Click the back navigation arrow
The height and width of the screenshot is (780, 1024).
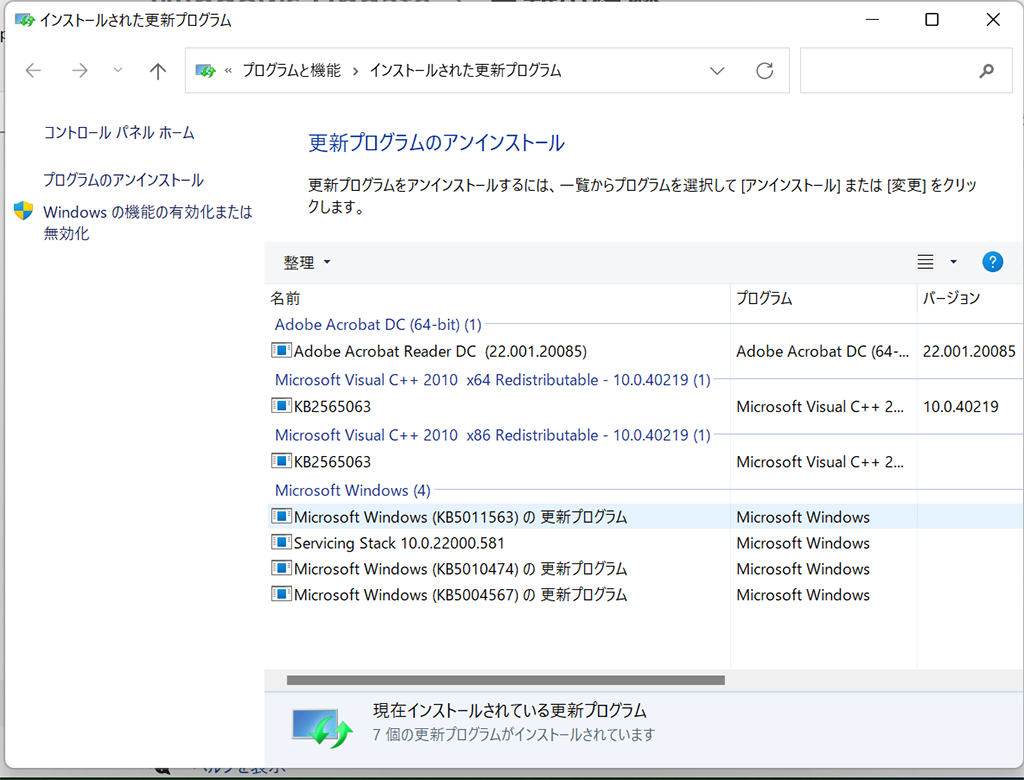(33, 70)
